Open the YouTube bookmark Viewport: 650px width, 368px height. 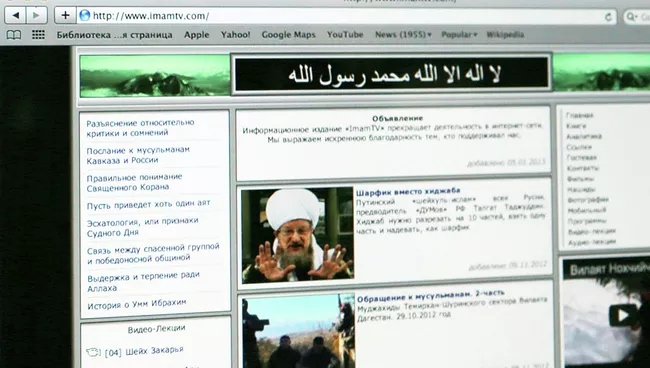(345, 35)
